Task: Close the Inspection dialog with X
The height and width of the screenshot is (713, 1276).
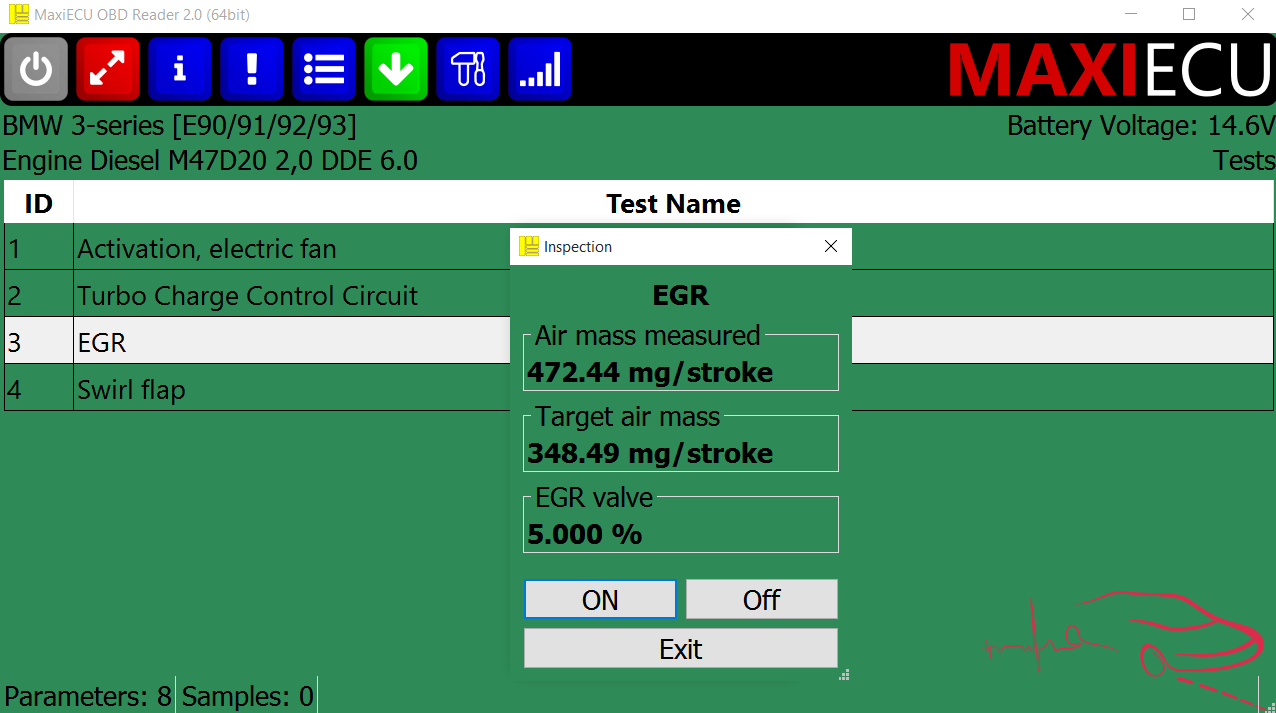Action: (831, 246)
